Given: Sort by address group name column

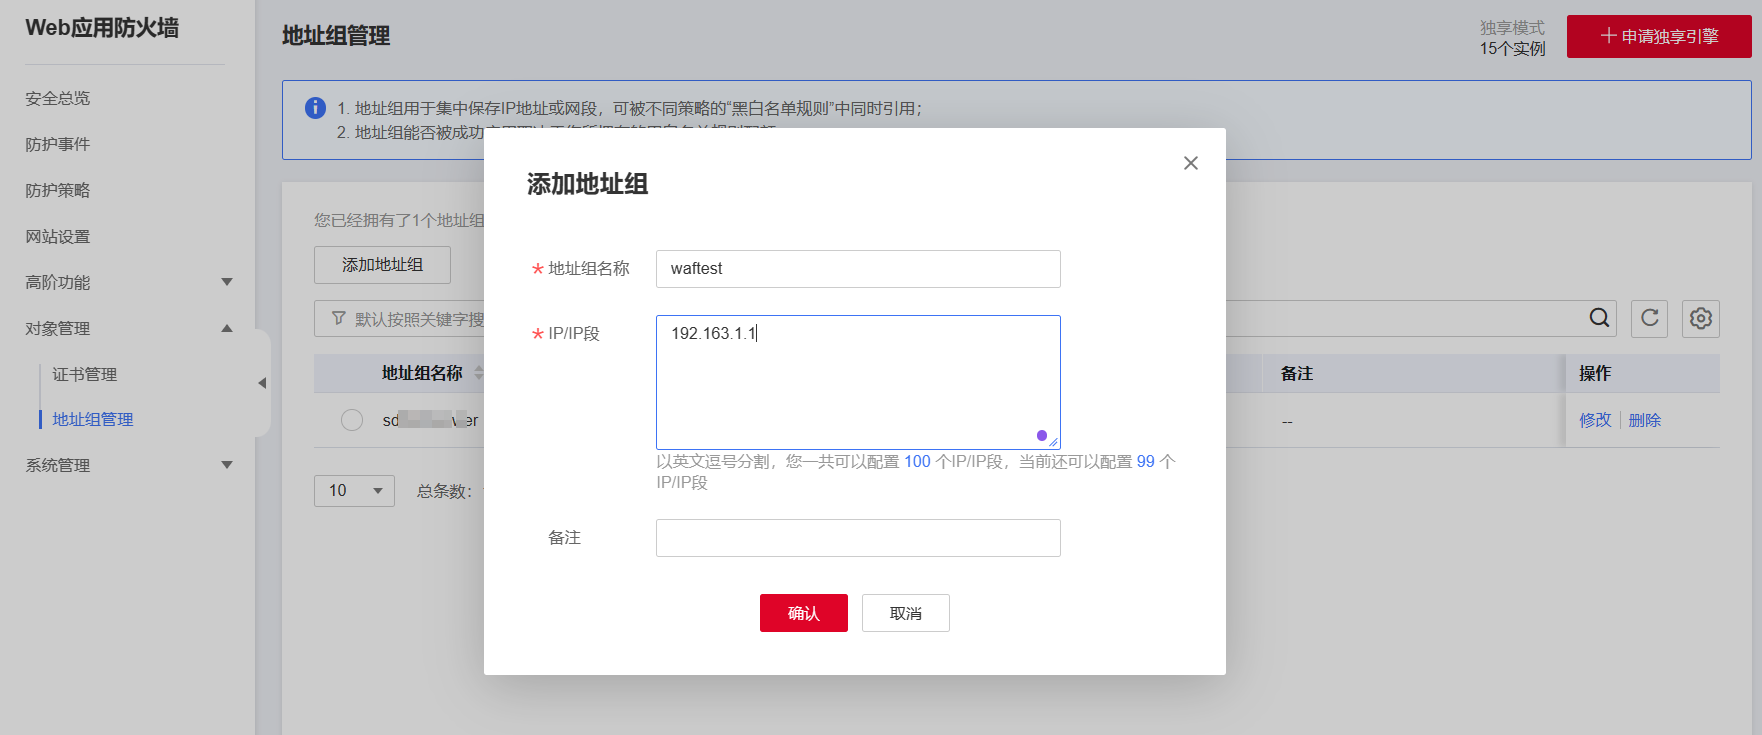Looking at the screenshot, I should [x=479, y=373].
